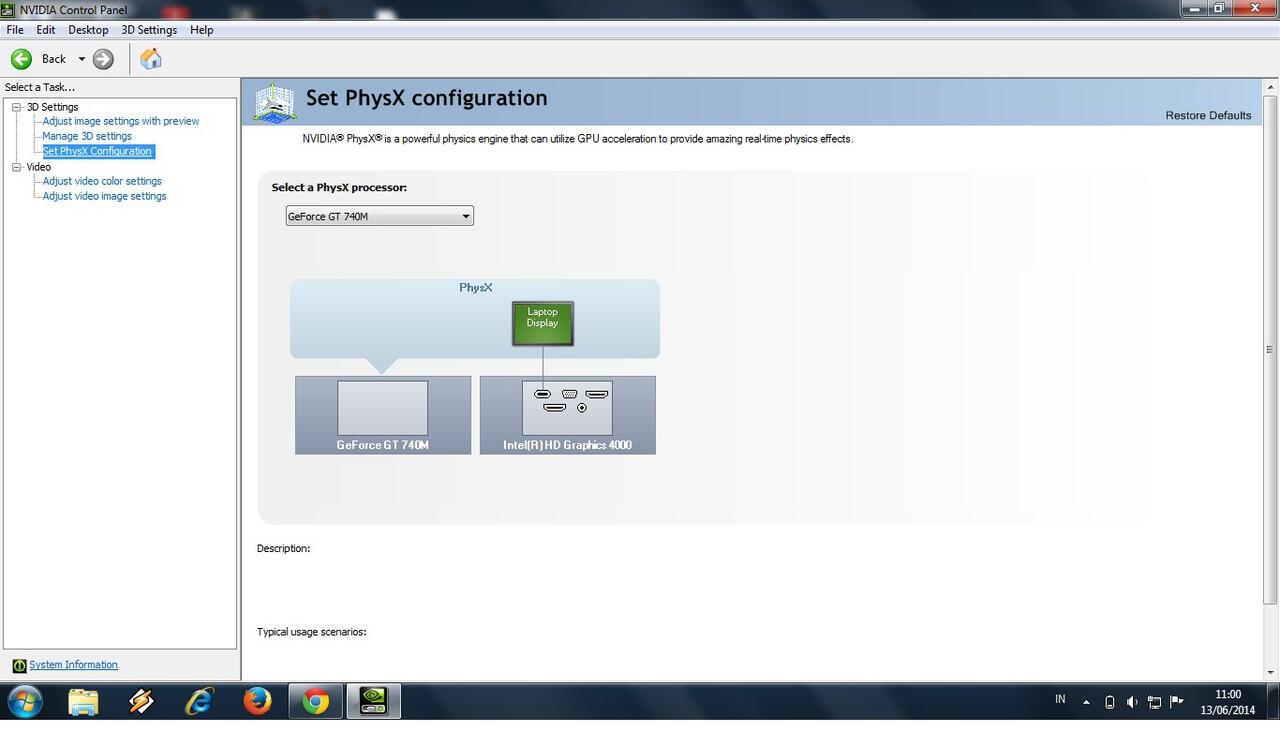Open the PhysX processor dropdown
1280x732 pixels.
point(379,216)
